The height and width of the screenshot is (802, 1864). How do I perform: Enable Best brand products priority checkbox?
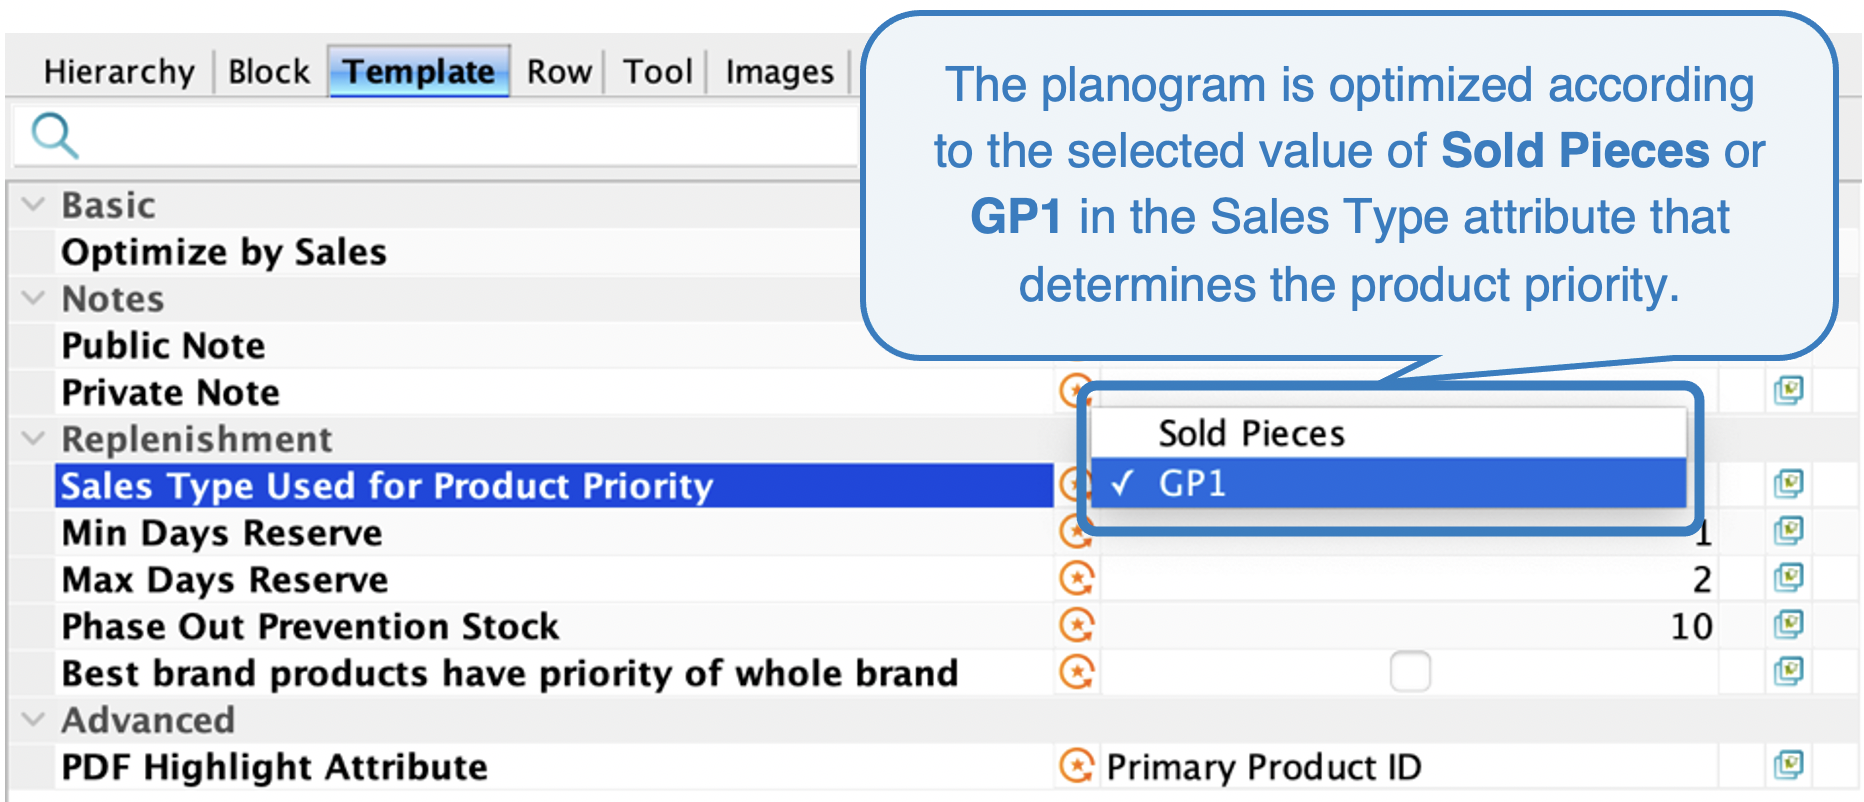tap(1410, 672)
